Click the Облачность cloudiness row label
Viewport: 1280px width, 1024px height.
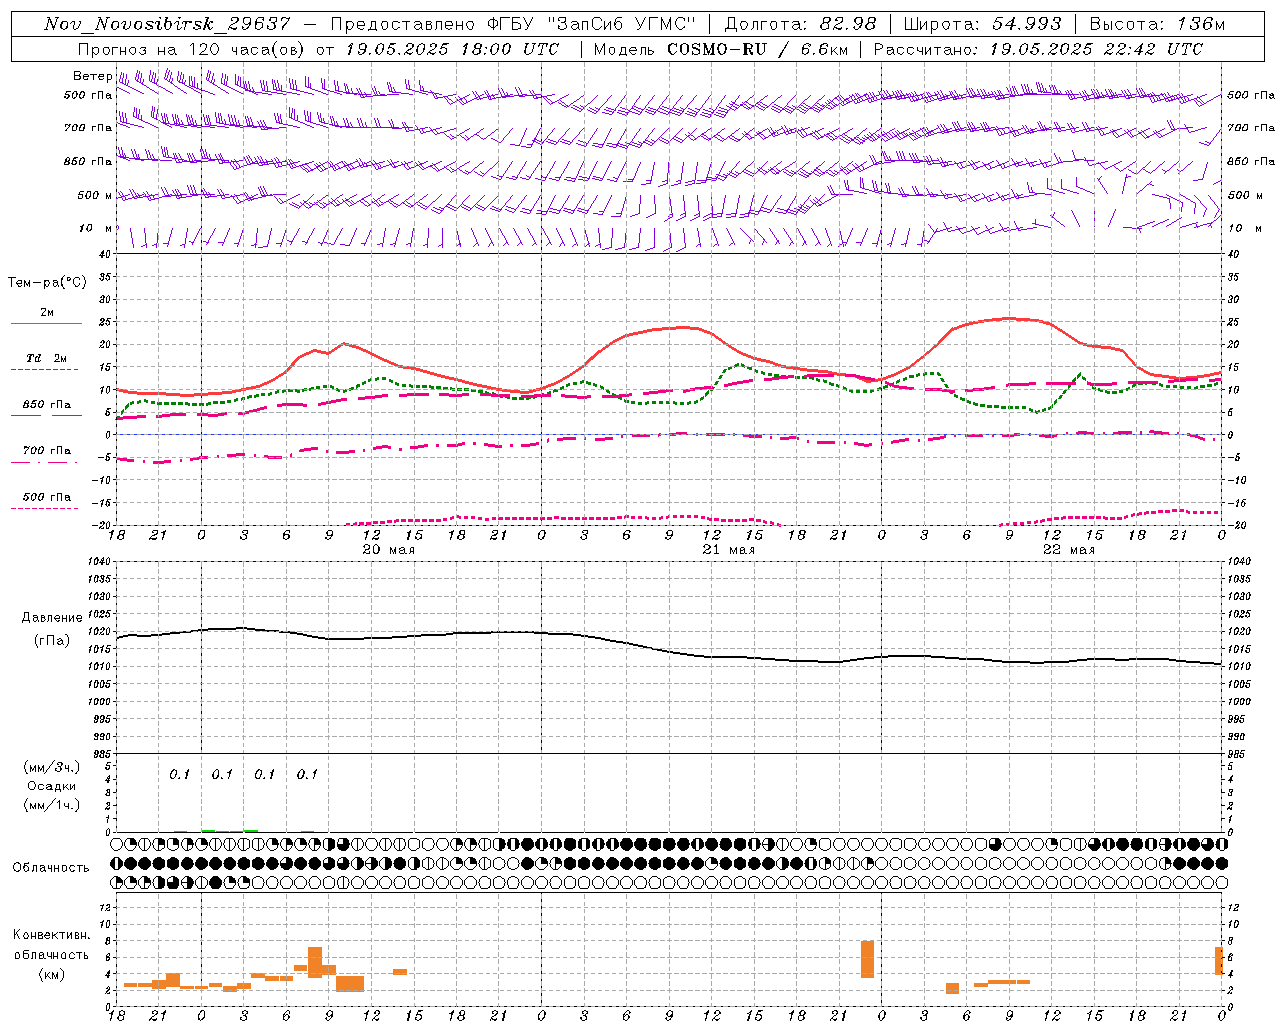tap(51, 867)
